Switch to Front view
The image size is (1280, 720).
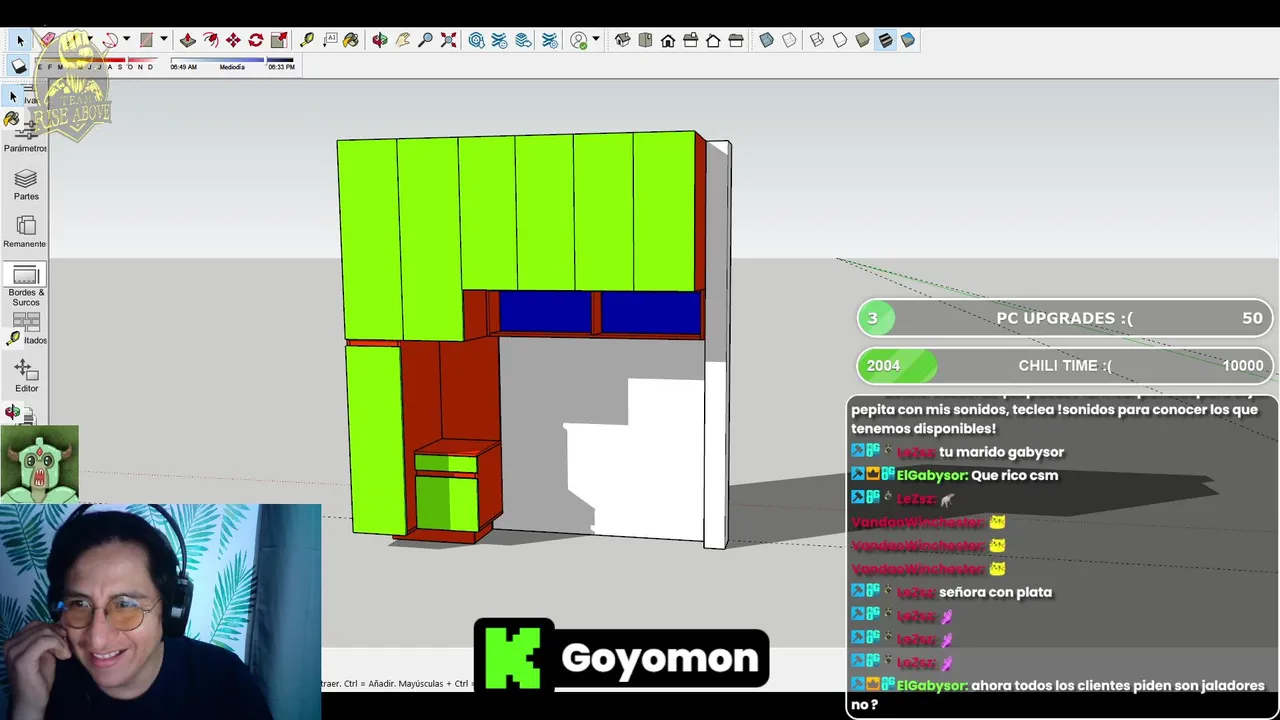click(668, 40)
